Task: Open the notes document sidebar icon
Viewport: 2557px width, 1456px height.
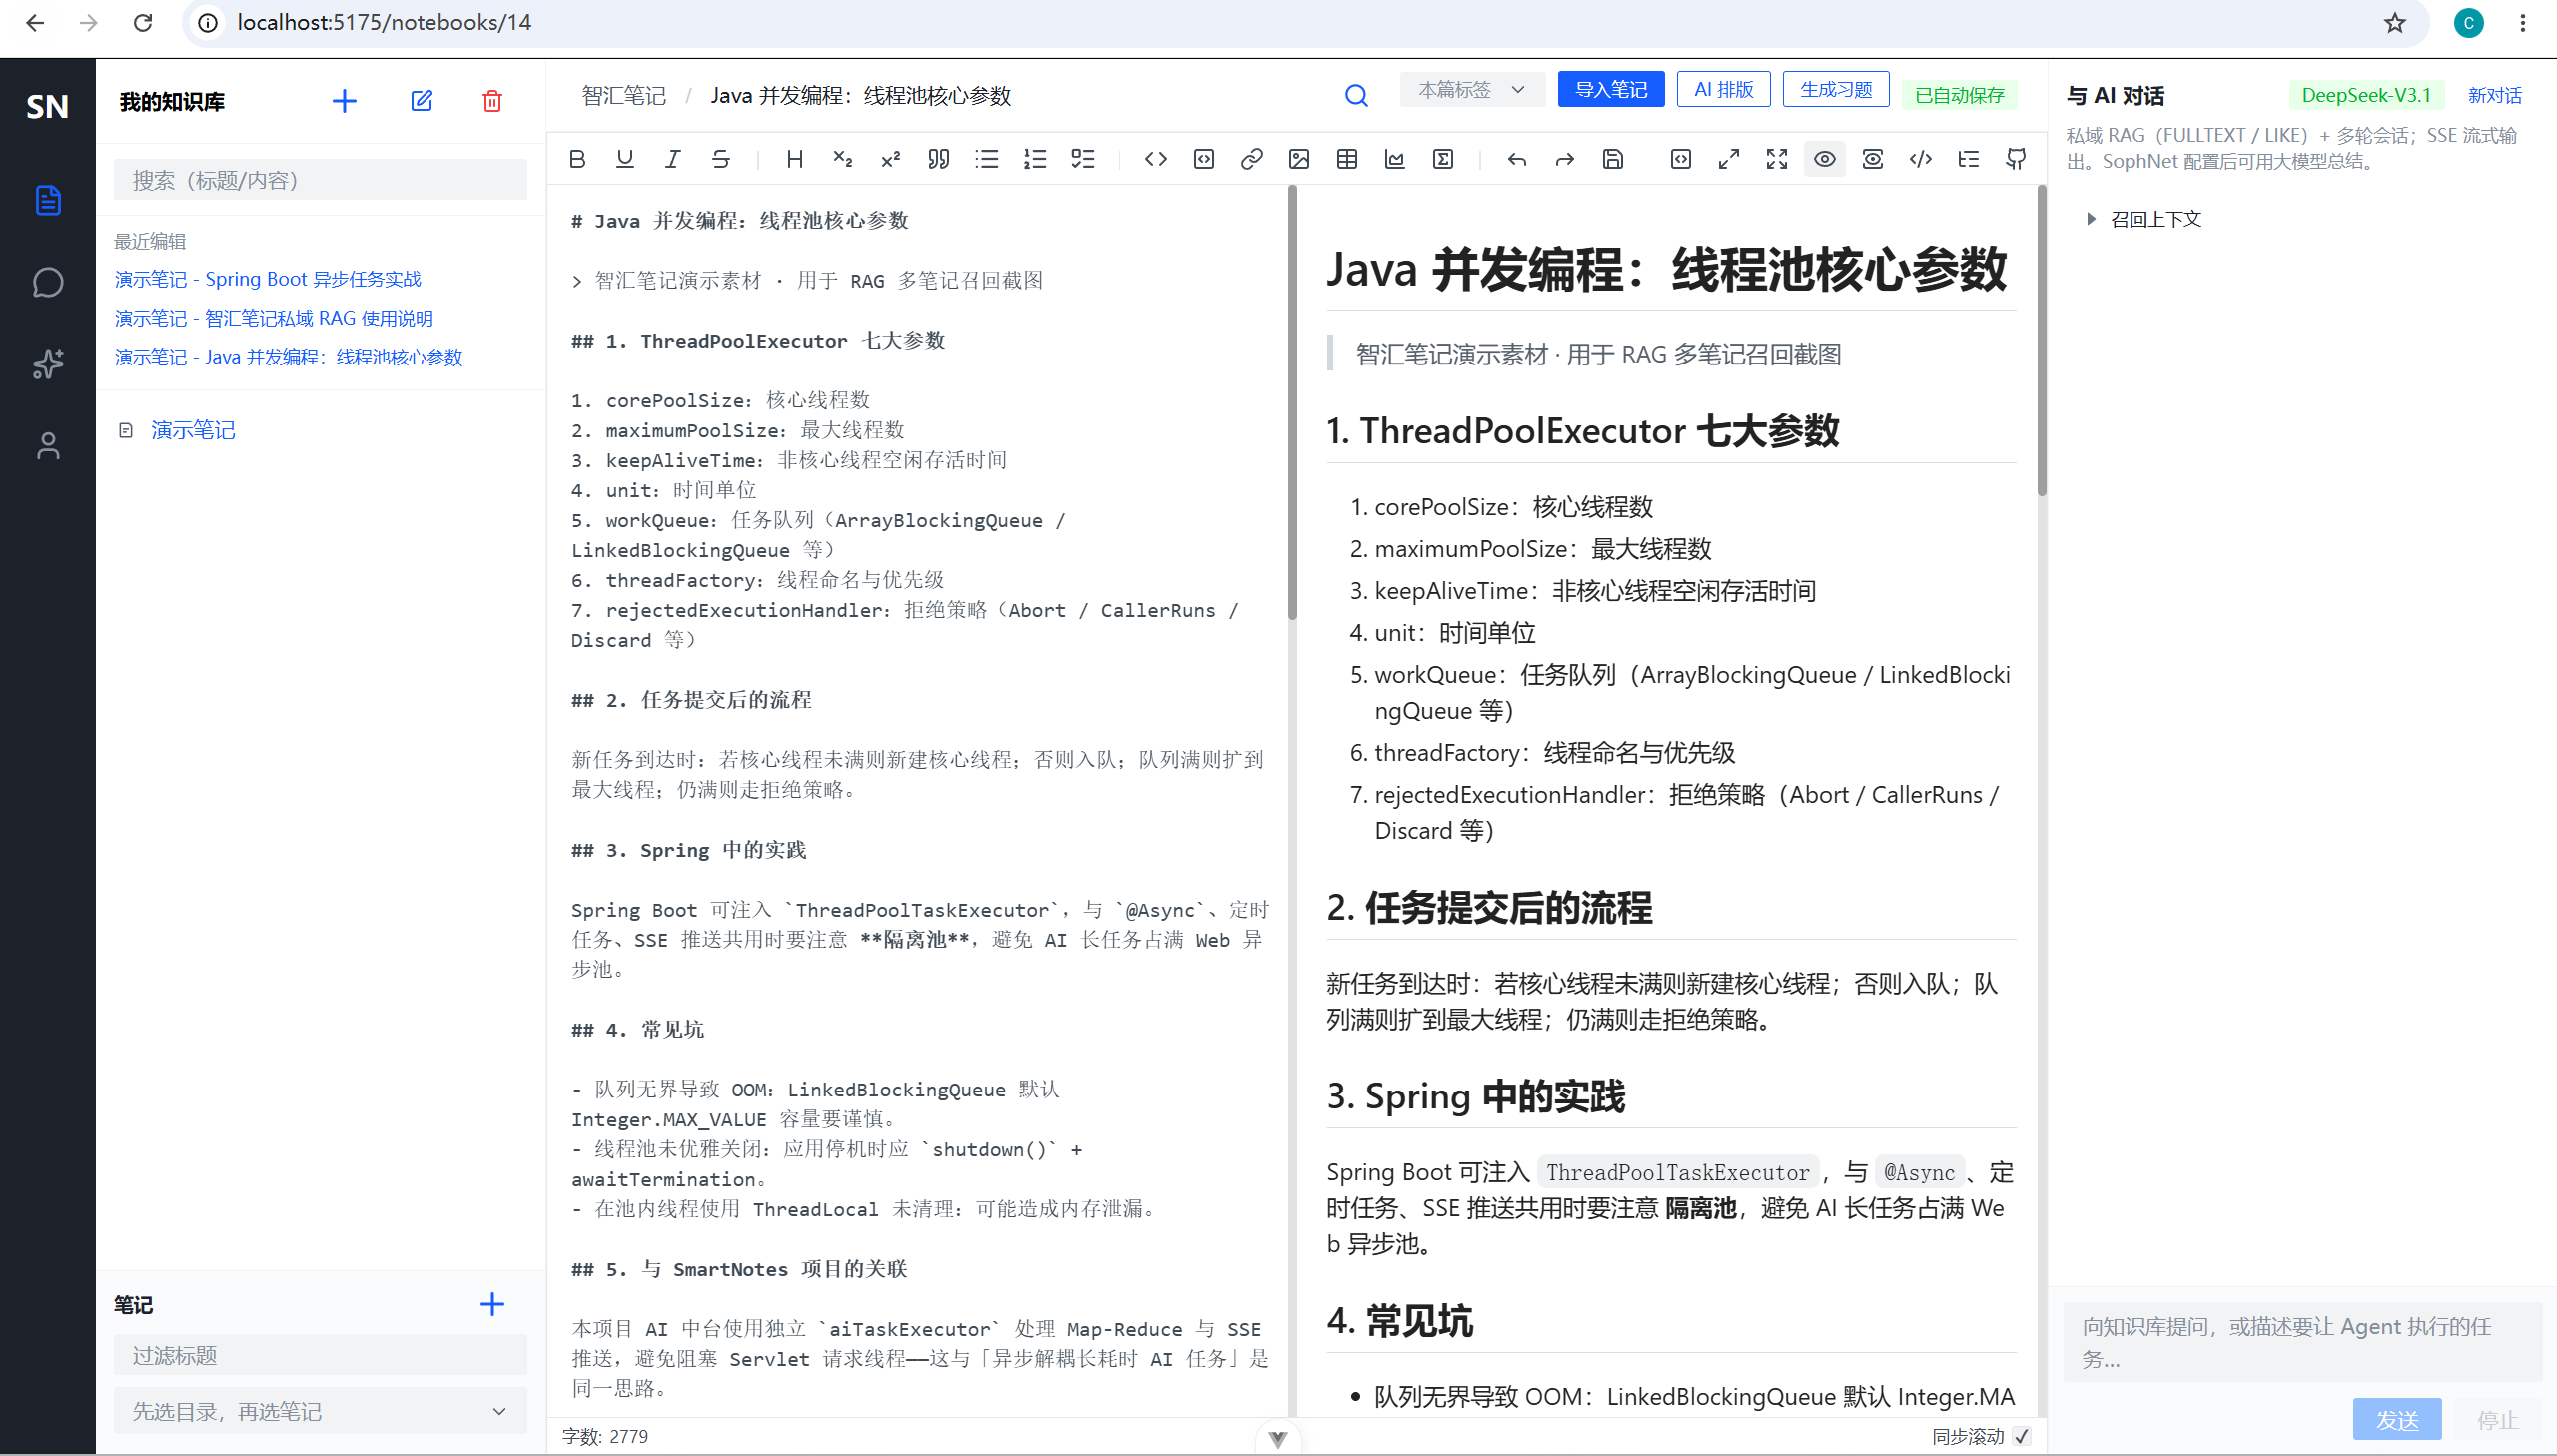Action: [x=48, y=200]
